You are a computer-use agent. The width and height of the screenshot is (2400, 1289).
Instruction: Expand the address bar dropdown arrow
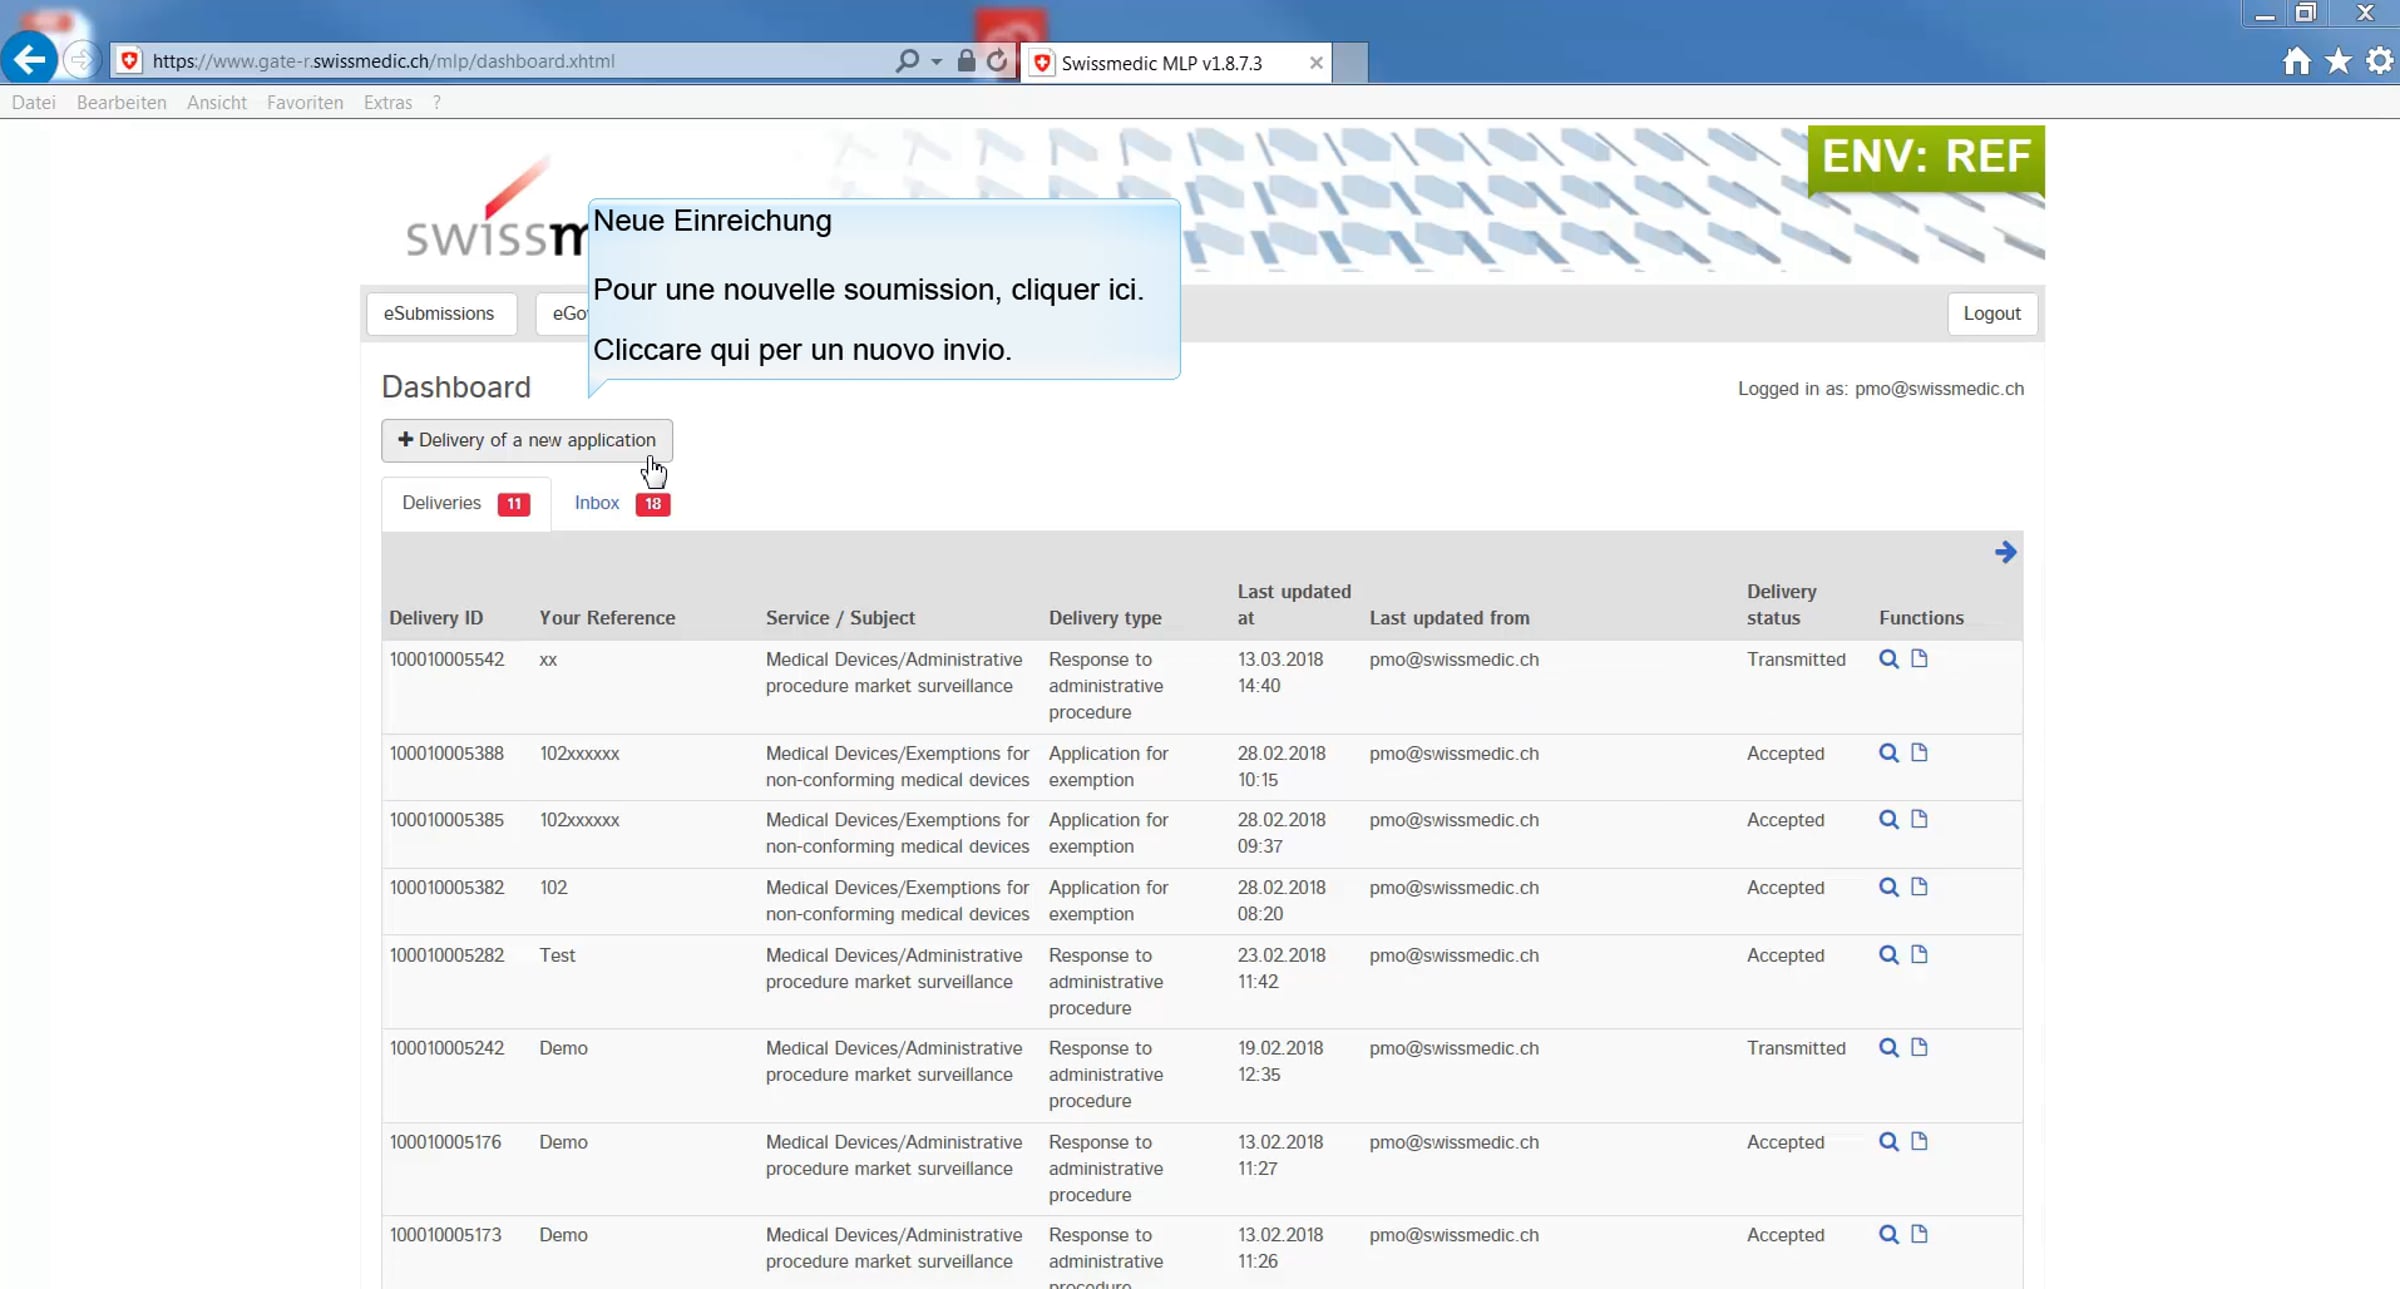[936, 62]
